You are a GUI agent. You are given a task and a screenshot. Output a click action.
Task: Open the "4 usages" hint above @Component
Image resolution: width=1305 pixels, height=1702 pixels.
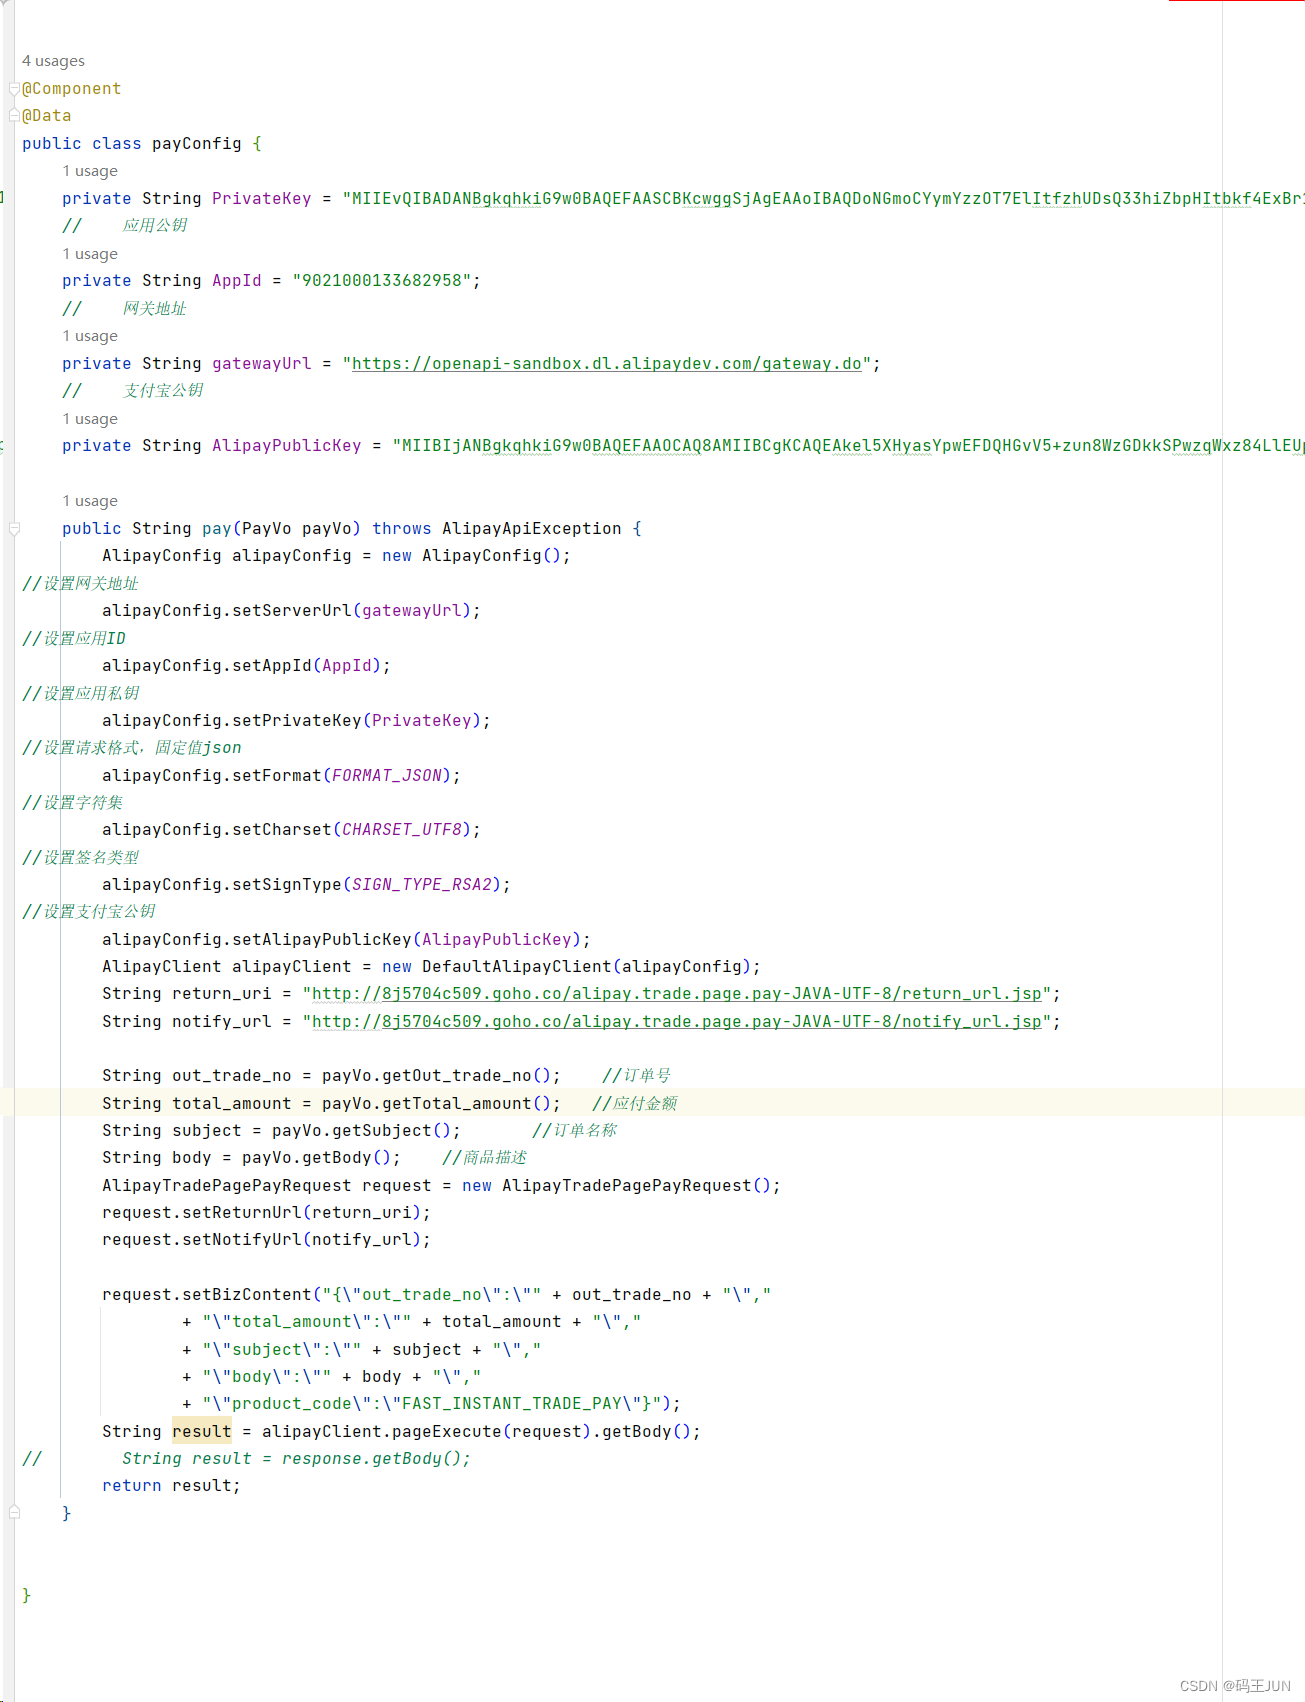(53, 61)
